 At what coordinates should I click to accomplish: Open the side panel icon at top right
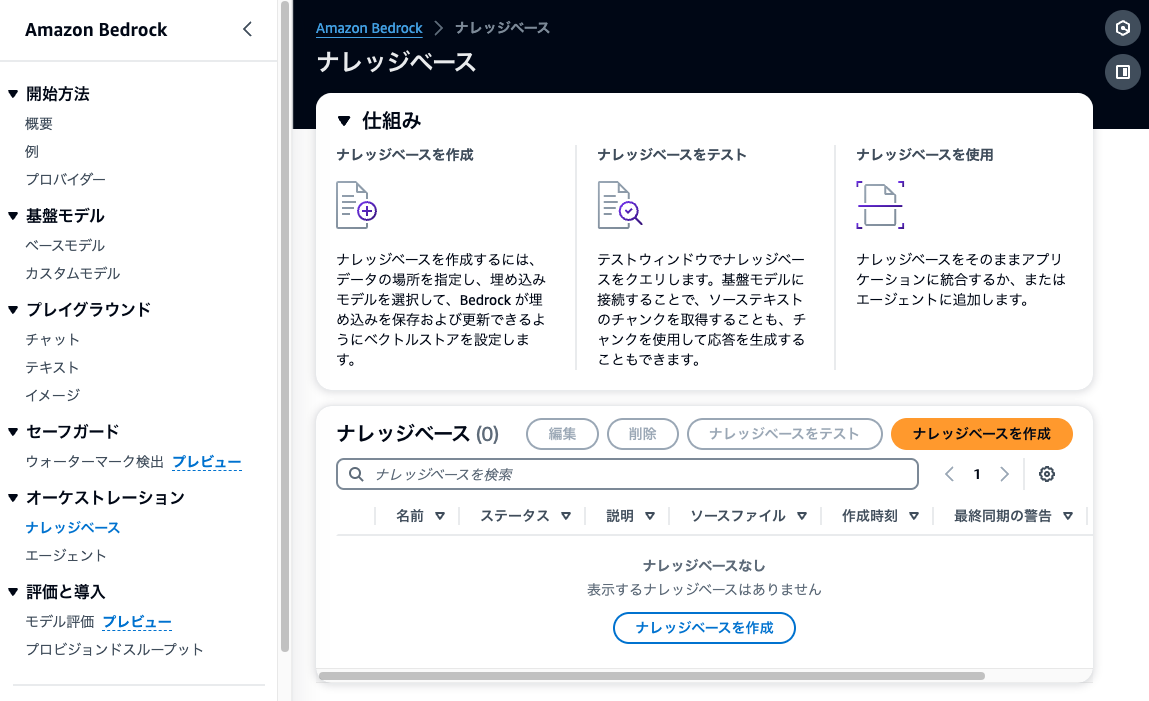coord(1123,72)
